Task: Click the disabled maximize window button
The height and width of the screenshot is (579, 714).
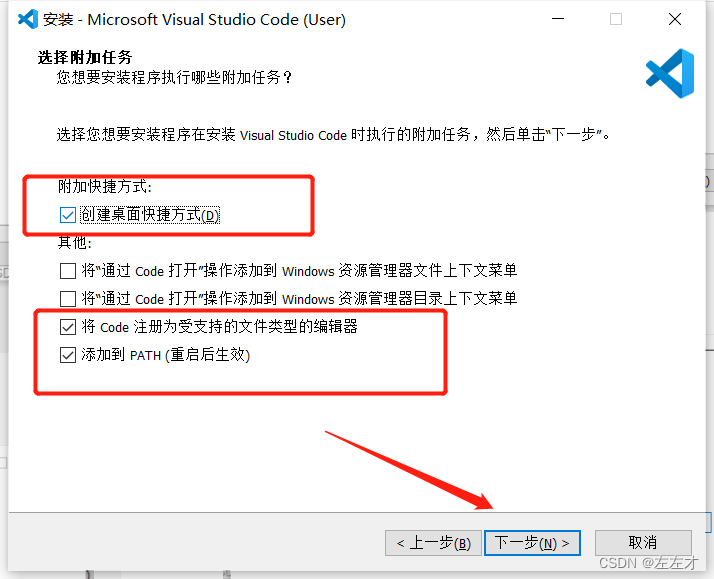Action: [616, 19]
